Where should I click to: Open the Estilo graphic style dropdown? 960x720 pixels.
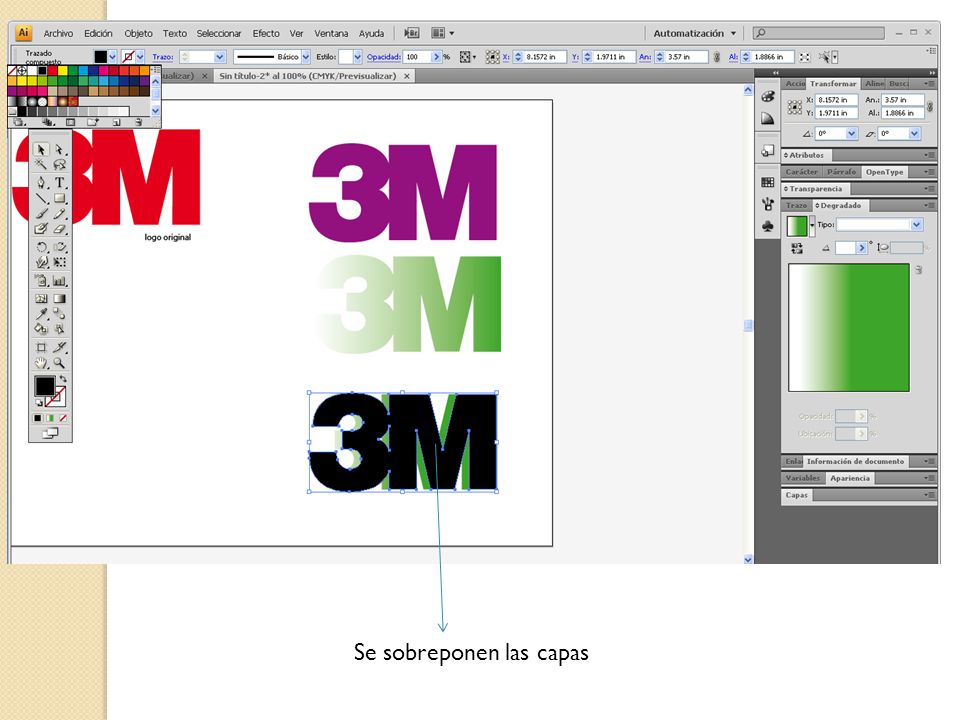pos(358,57)
